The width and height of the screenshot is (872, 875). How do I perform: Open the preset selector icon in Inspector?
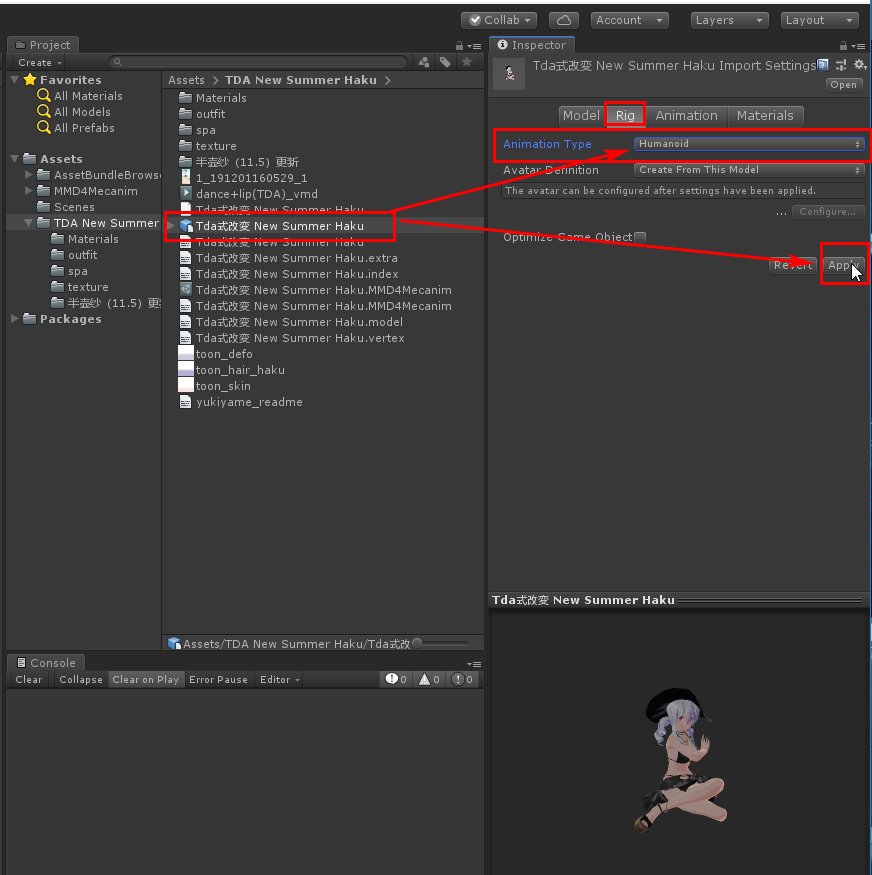841,65
